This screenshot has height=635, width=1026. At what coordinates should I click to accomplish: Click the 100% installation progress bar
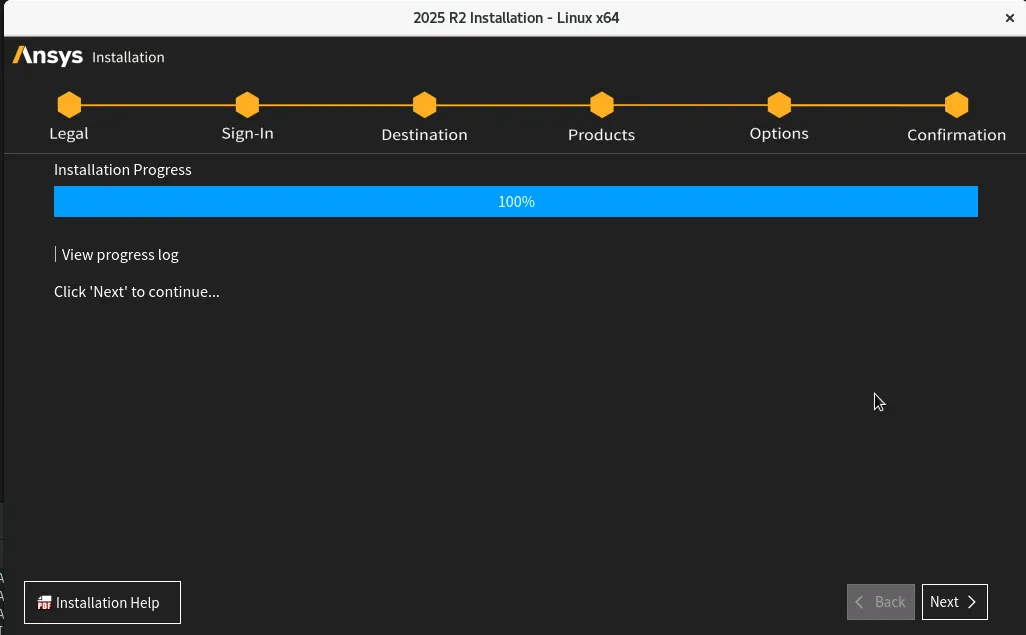point(516,201)
